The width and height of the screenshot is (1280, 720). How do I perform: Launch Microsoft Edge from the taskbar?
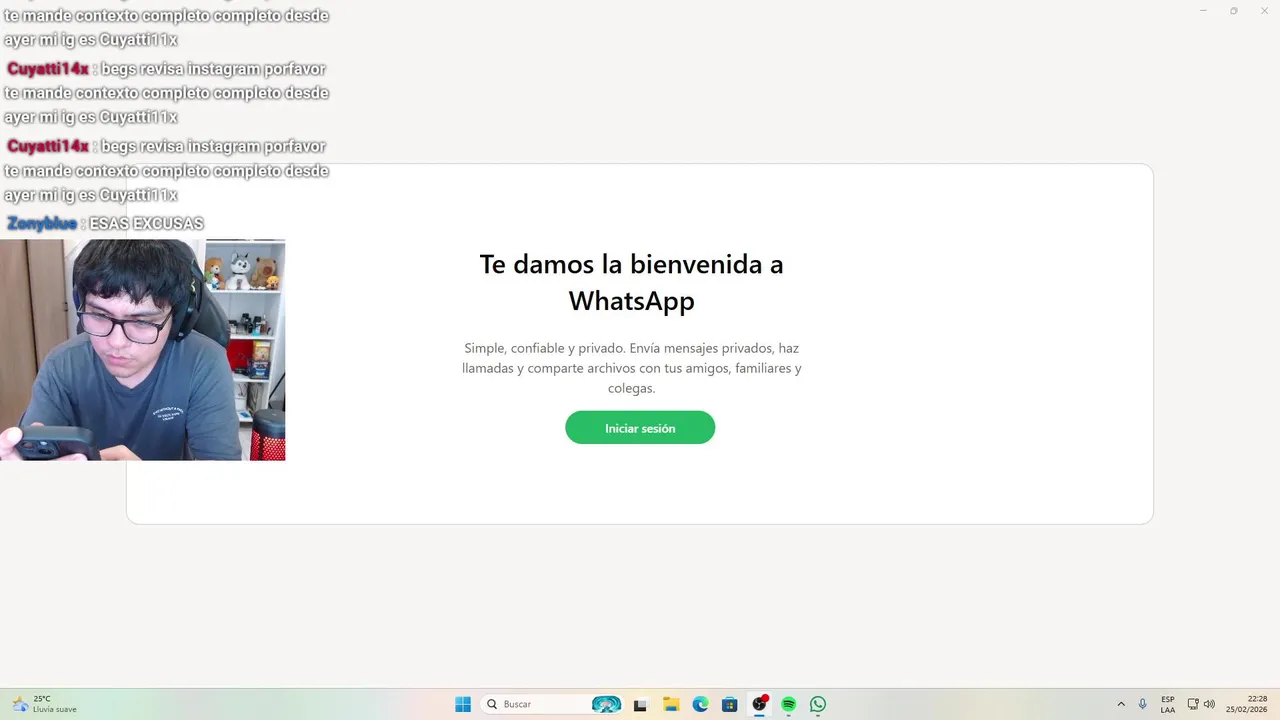pos(701,704)
